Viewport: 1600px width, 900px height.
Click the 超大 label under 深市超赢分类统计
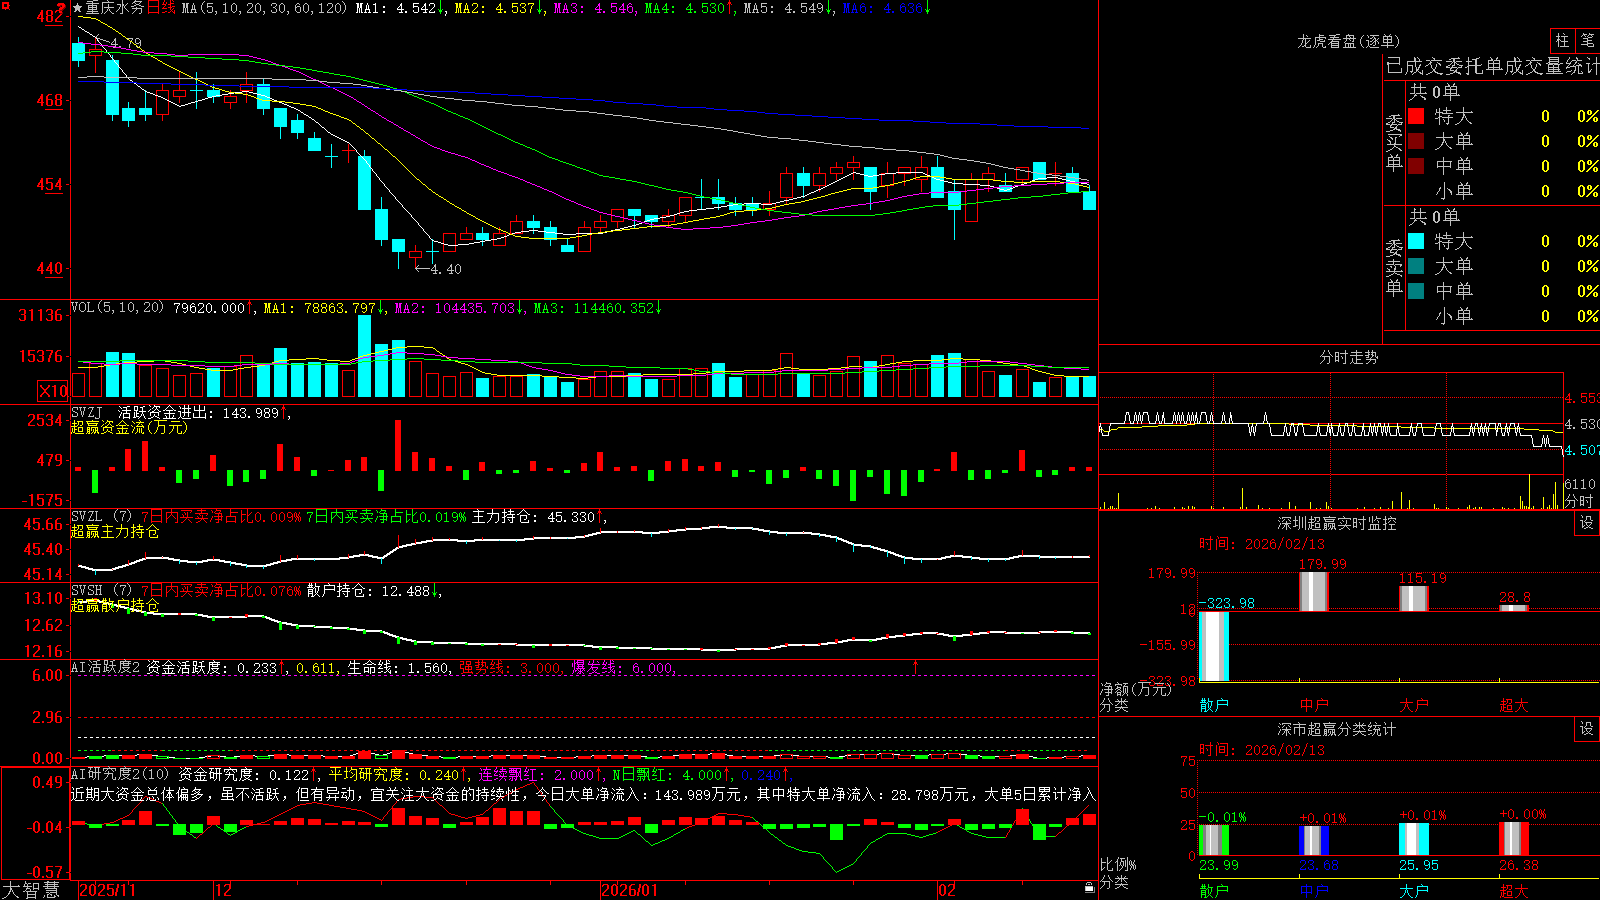tap(1514, 890)
